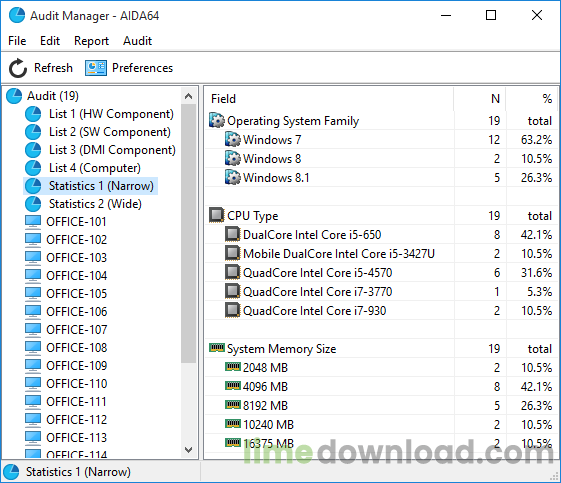This screenshot has width=561, height=483.
Task: Open the Edit menu
Action: click(50, 41)
